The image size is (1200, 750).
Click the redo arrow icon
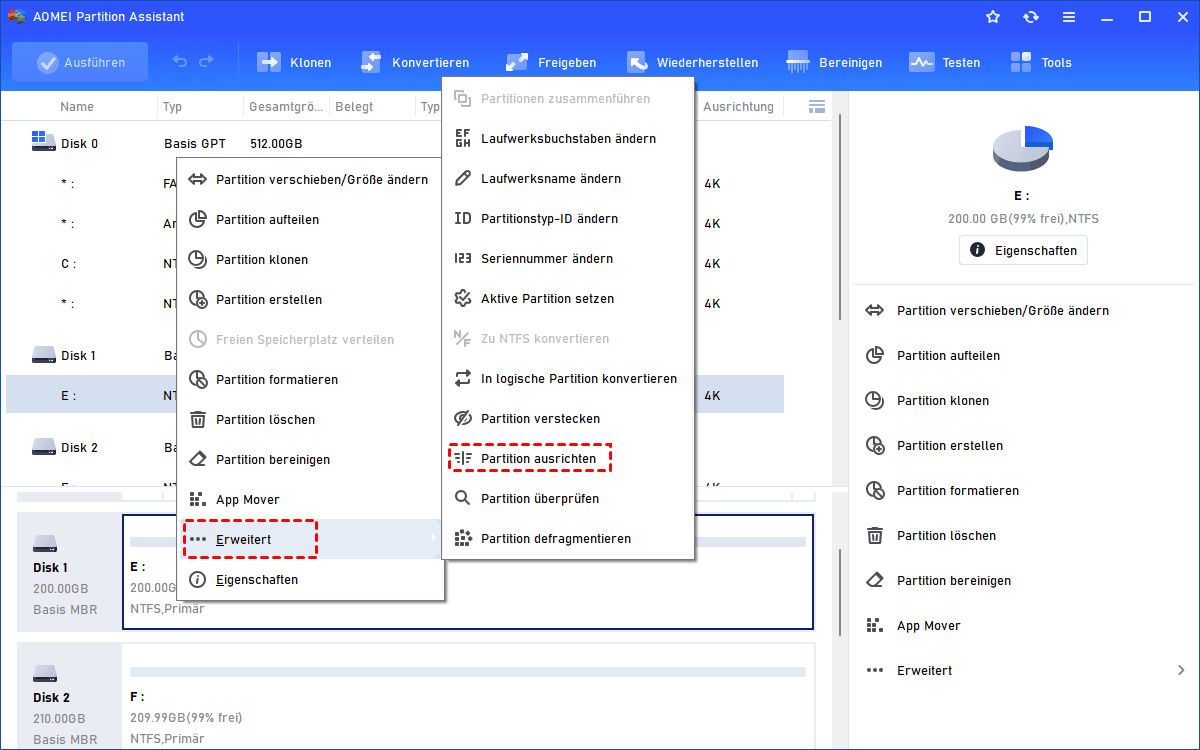pos(206,62)
